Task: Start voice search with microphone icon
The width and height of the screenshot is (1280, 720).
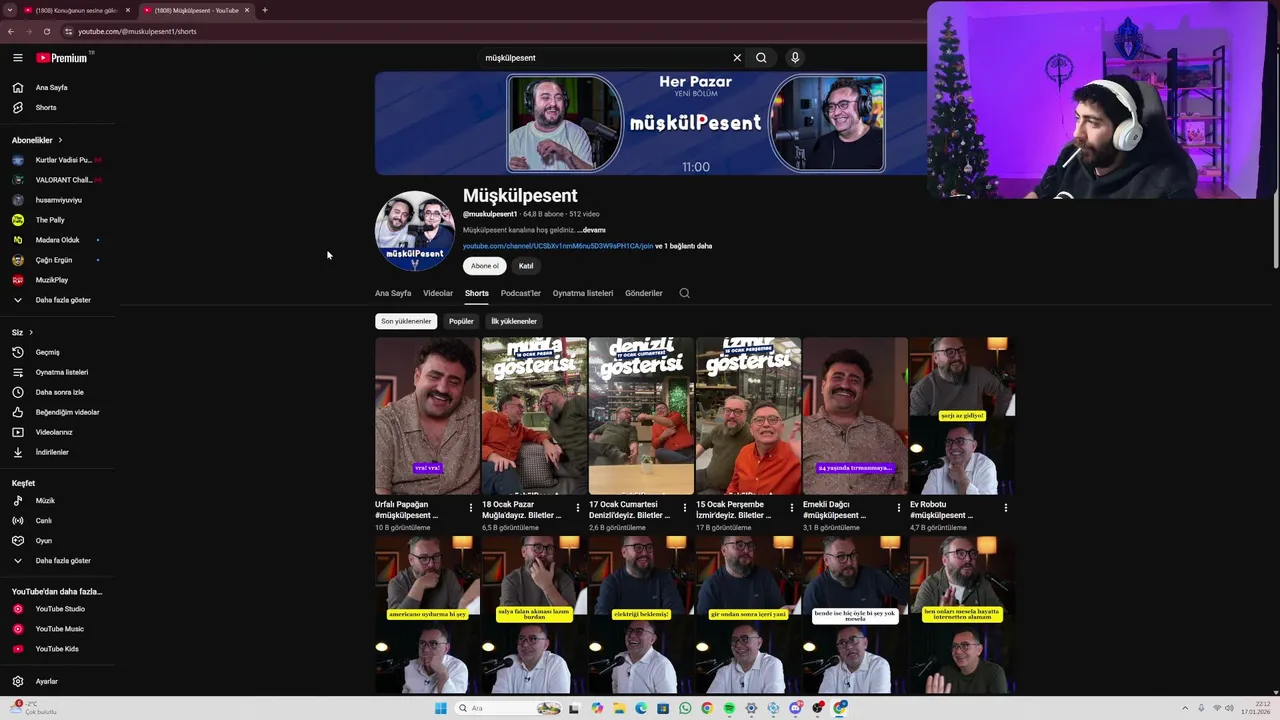Action: coord(795,58)
